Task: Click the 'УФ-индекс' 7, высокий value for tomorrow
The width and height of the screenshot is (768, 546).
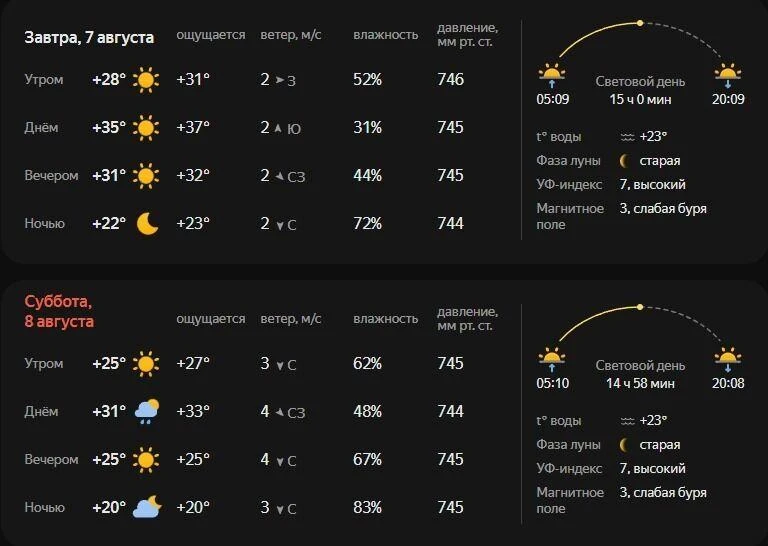Action: pos(652,185)
